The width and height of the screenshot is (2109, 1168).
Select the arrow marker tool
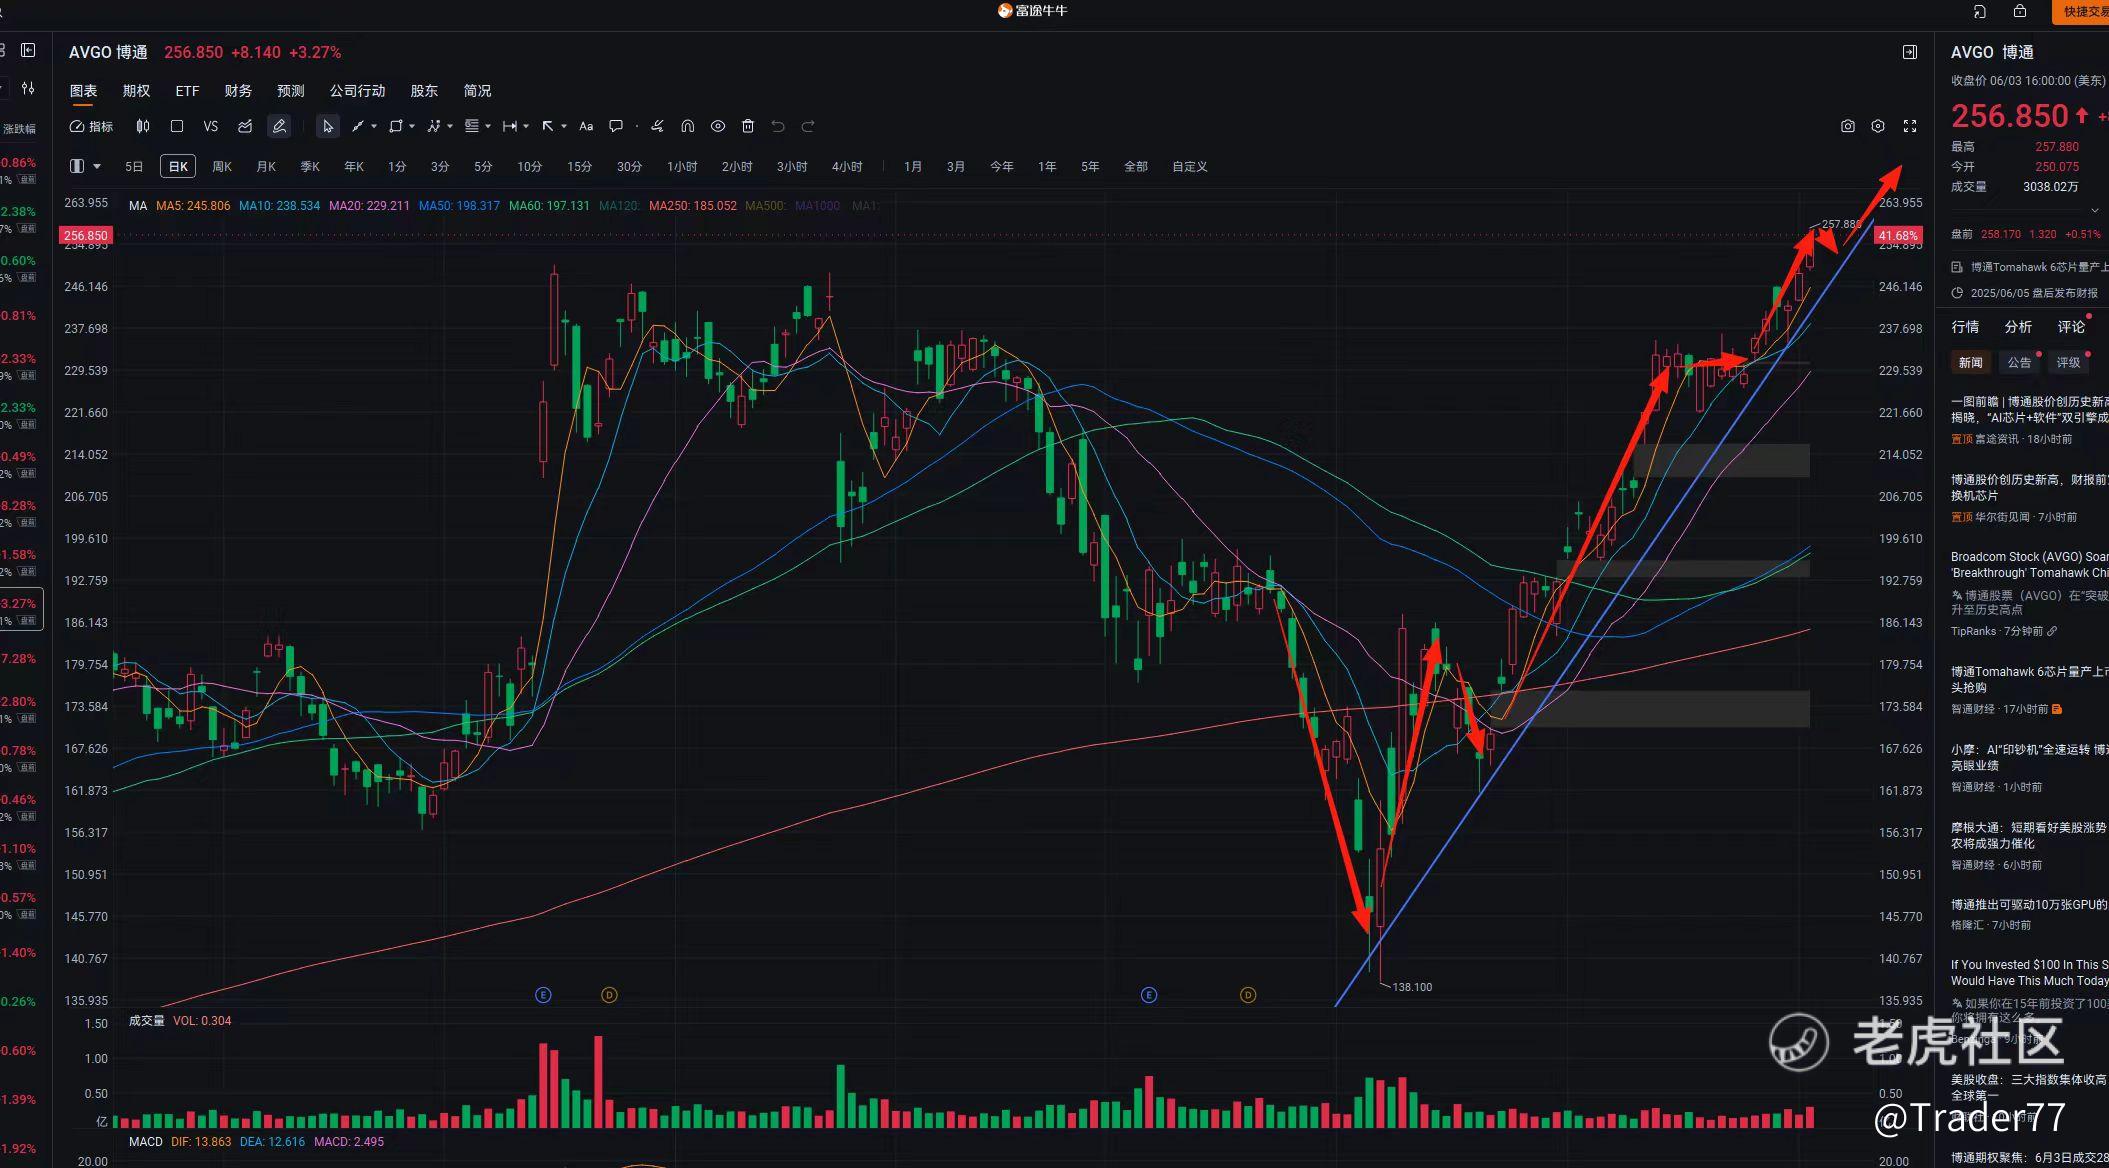tap(548, 126)
